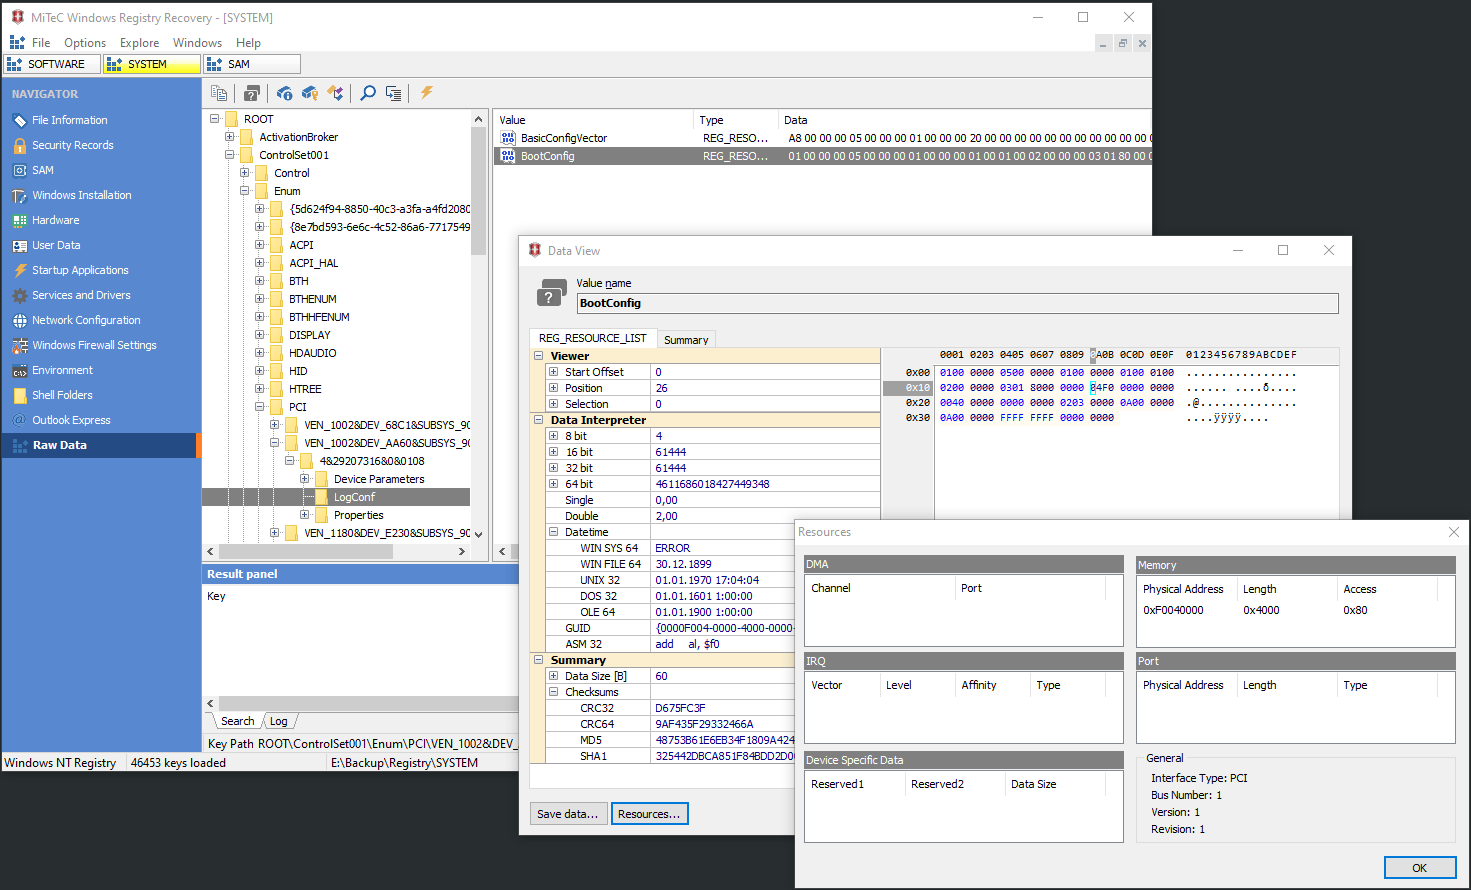Open Windows Installation in Navigator
The width and height of the screenshot is (1471, 890).
tap(81, 195)
